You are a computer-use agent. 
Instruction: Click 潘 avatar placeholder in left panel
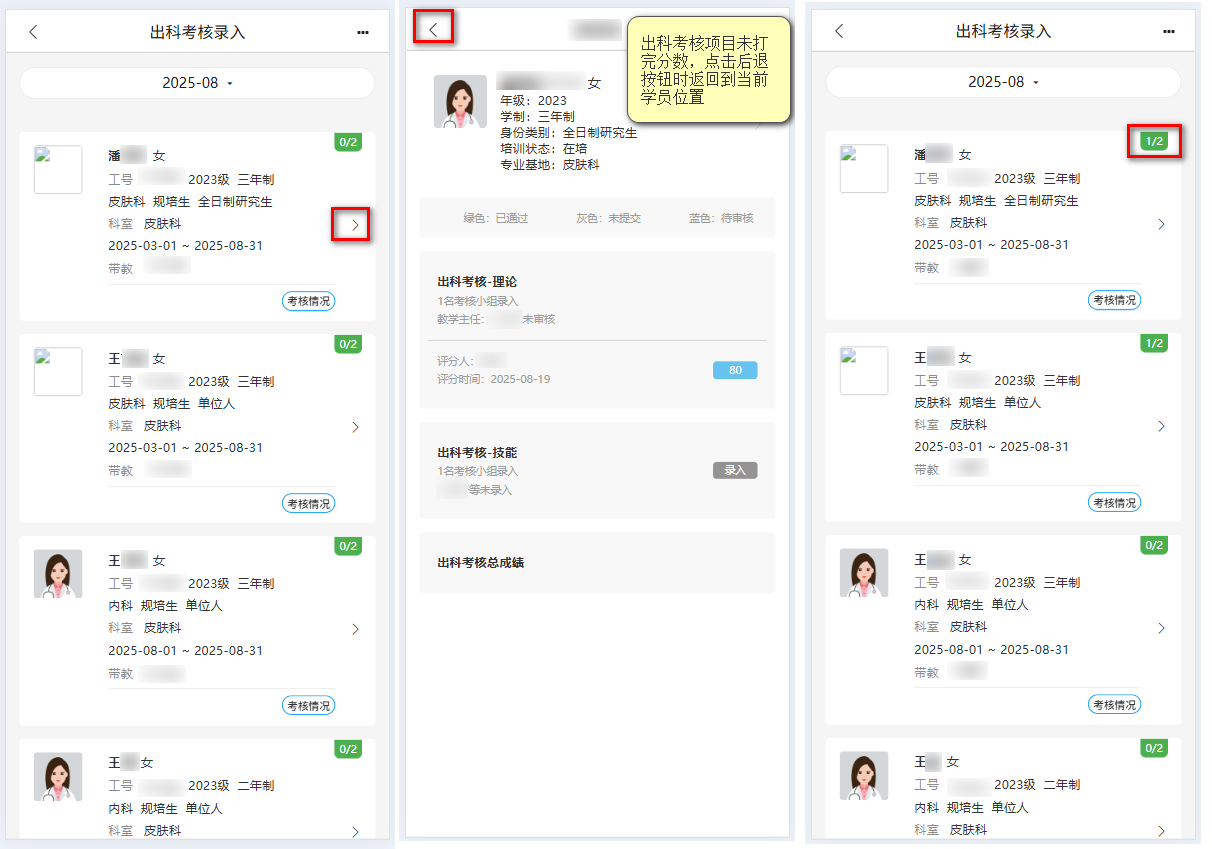tap(58, 169)
